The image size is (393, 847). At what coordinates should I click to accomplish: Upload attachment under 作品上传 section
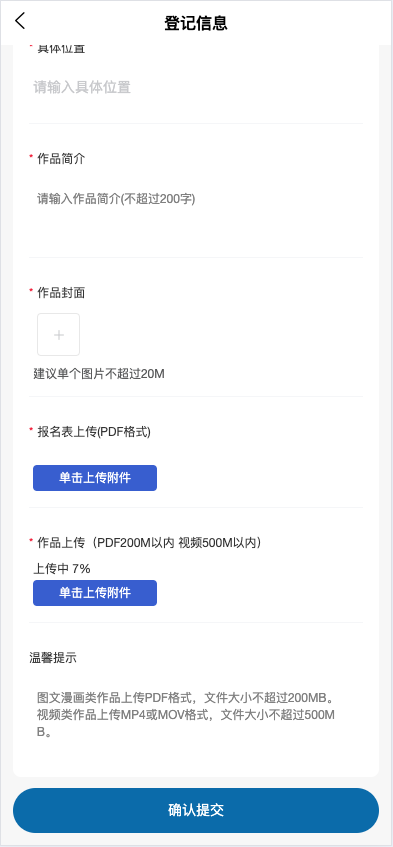(x=95, y=593)
